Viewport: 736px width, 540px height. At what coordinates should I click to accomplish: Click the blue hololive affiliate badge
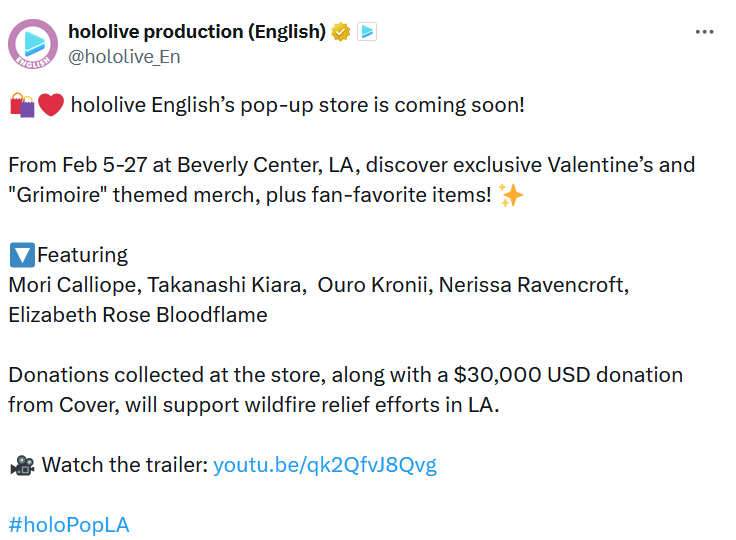tap(367, 32)
